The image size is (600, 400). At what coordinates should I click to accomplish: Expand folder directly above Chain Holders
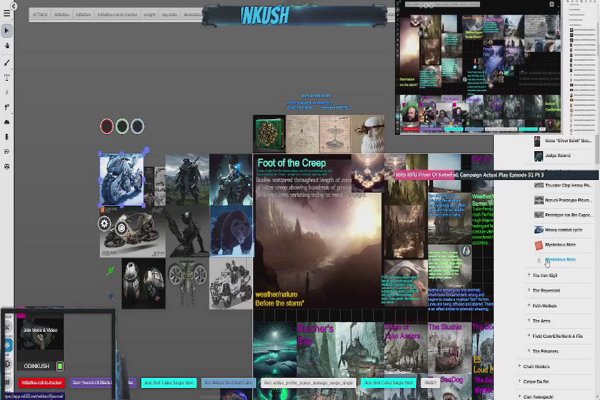[529, 351]
